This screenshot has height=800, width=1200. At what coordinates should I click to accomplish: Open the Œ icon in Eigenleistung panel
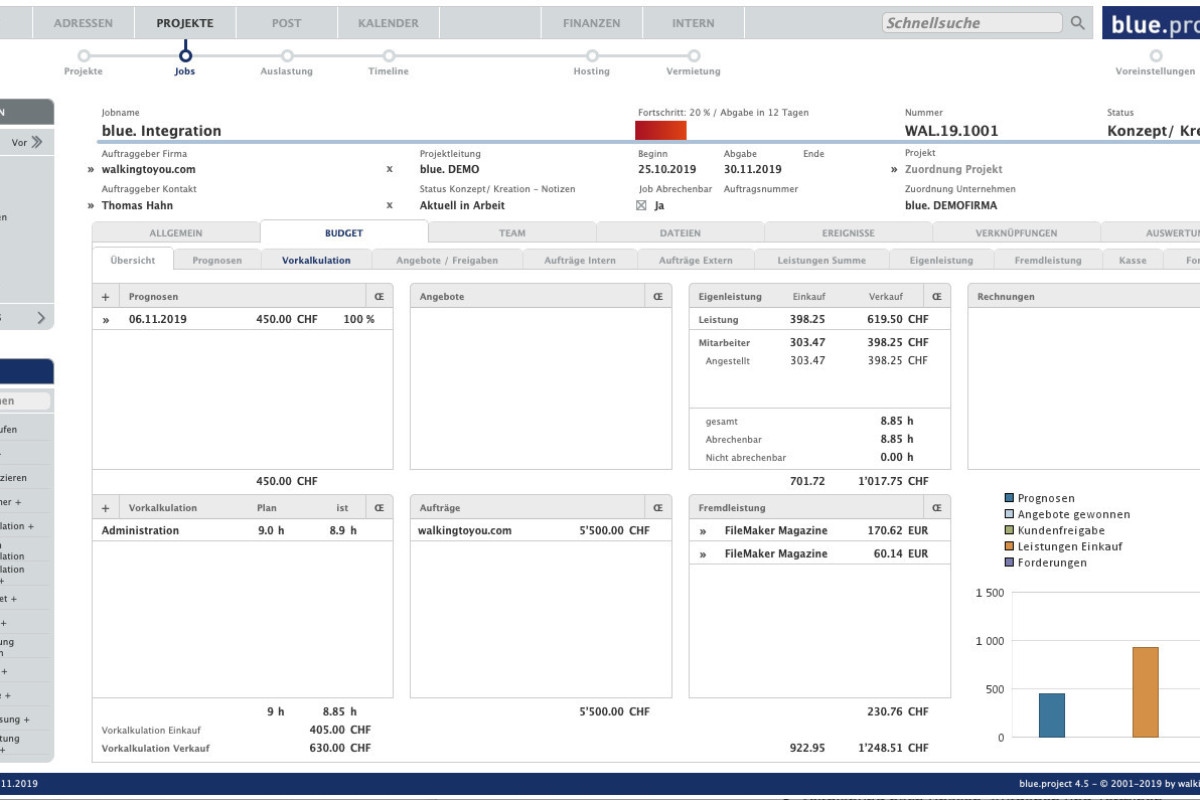tap(937, 297)
